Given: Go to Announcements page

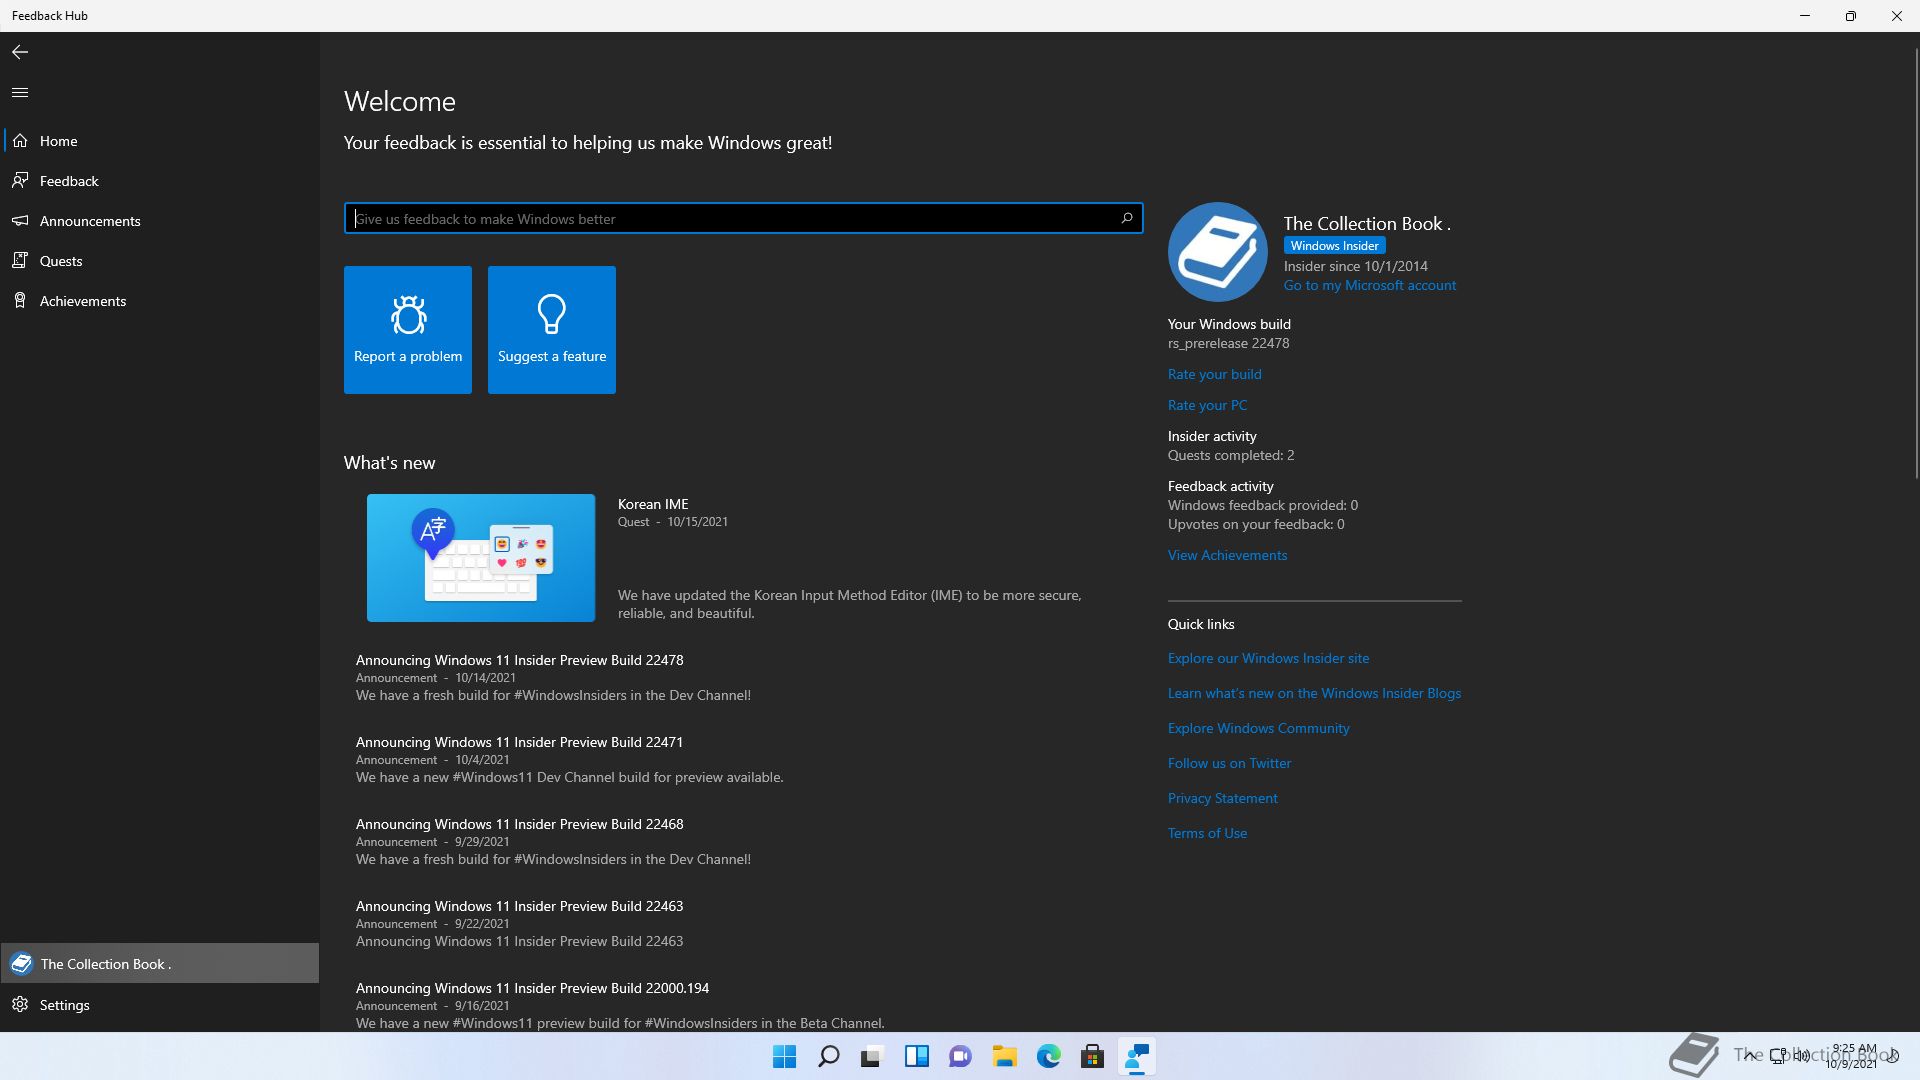Looking at the screenshot, I should pyautogui.click(x=160, y=221).
